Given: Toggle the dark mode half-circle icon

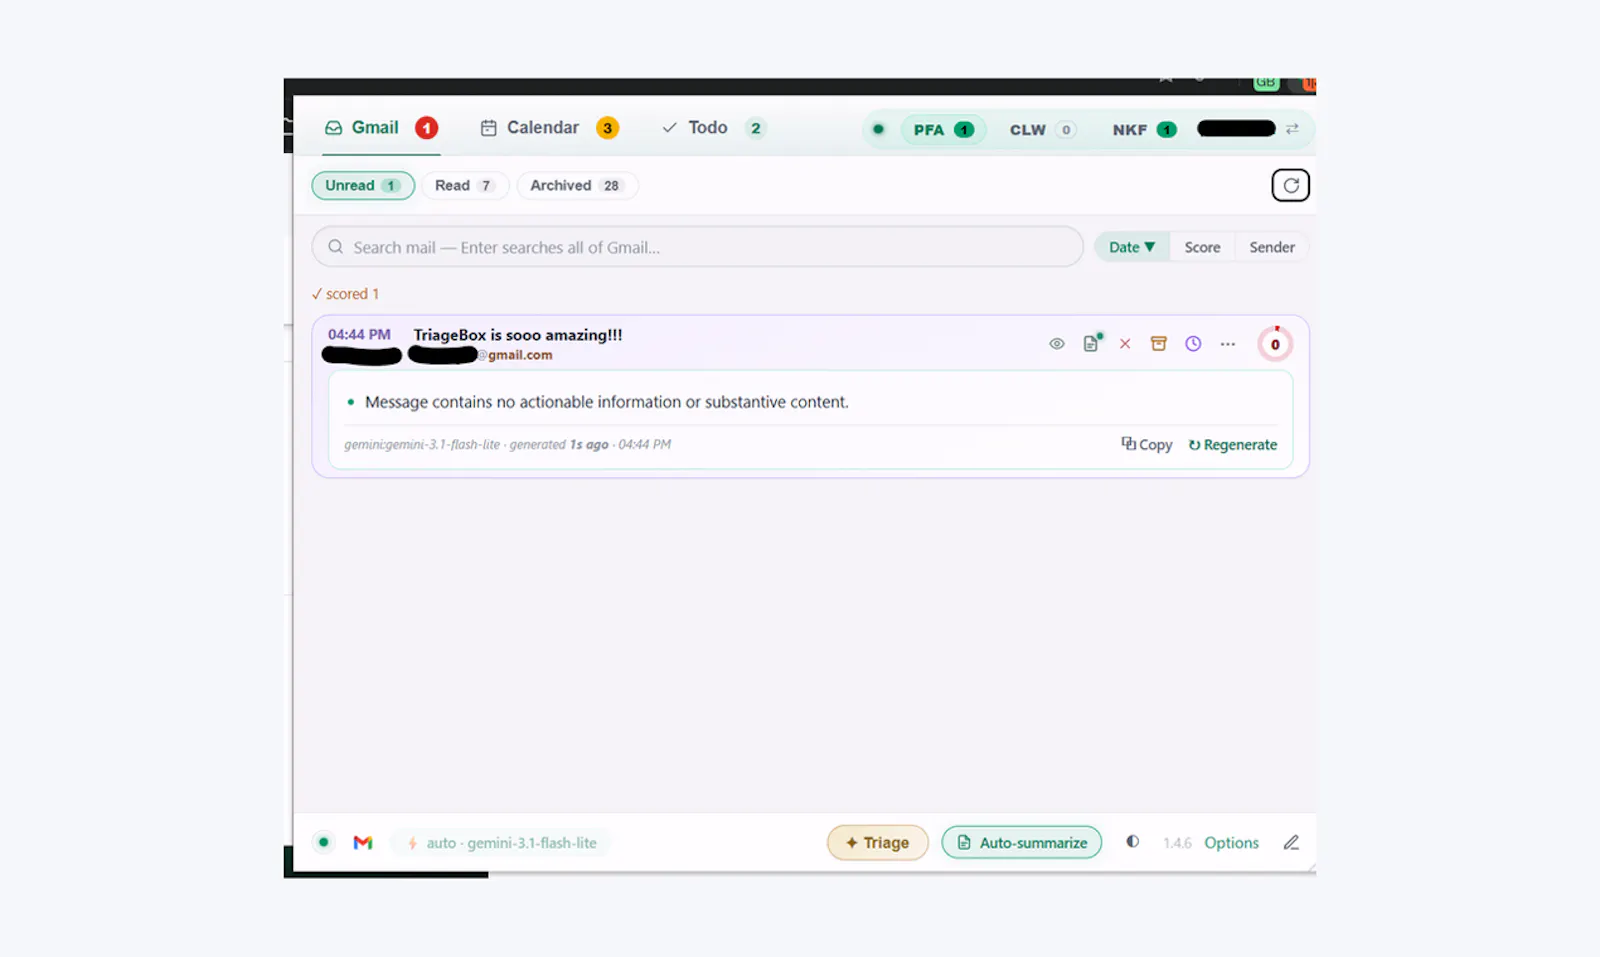Looking at the screenshot, I should coord(1132,842).
